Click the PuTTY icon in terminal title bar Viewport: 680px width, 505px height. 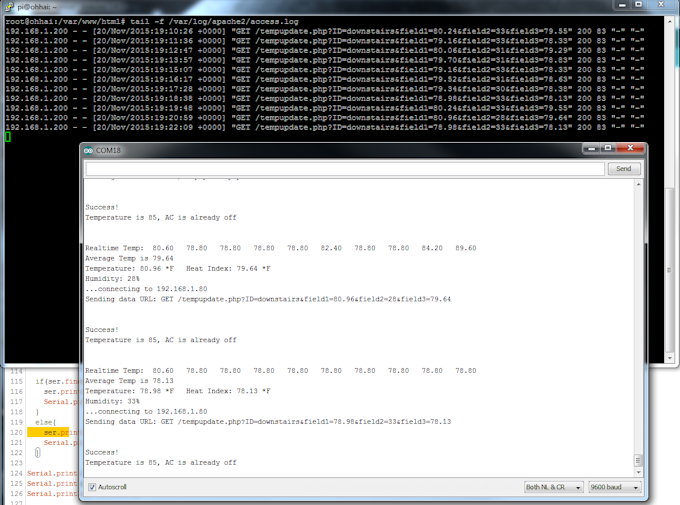[10, 7]
